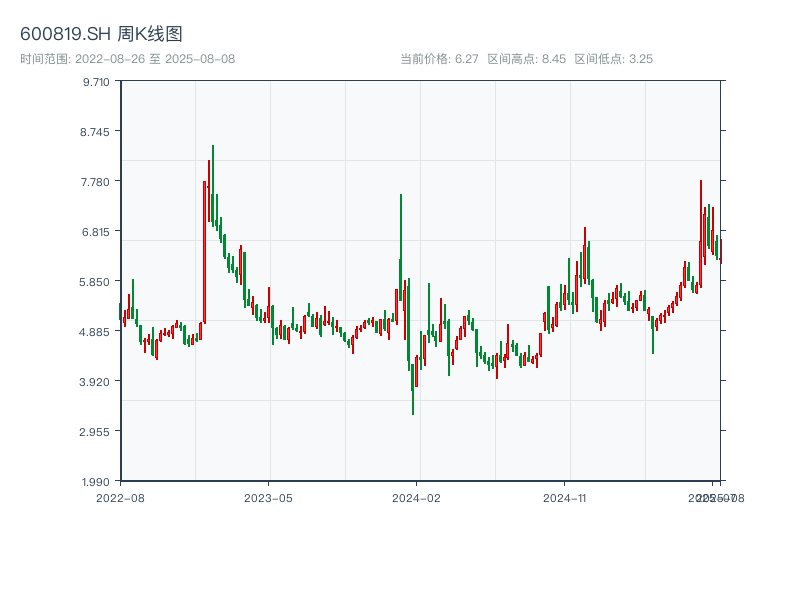Click the 2024-02 x-axis date label

click(417, 497)
